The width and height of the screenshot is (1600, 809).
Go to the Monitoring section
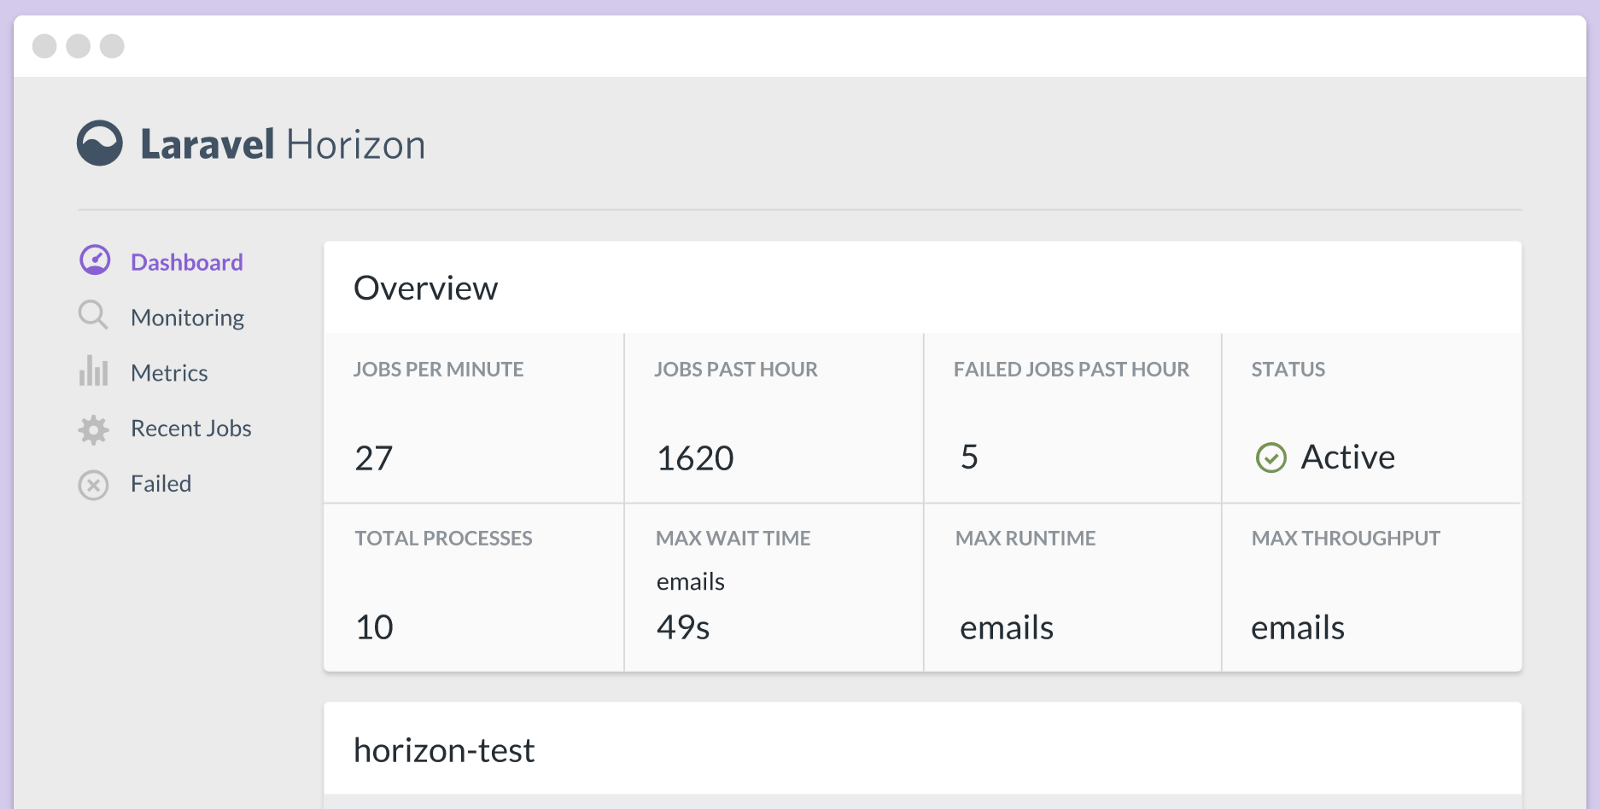tap(188, 318)
